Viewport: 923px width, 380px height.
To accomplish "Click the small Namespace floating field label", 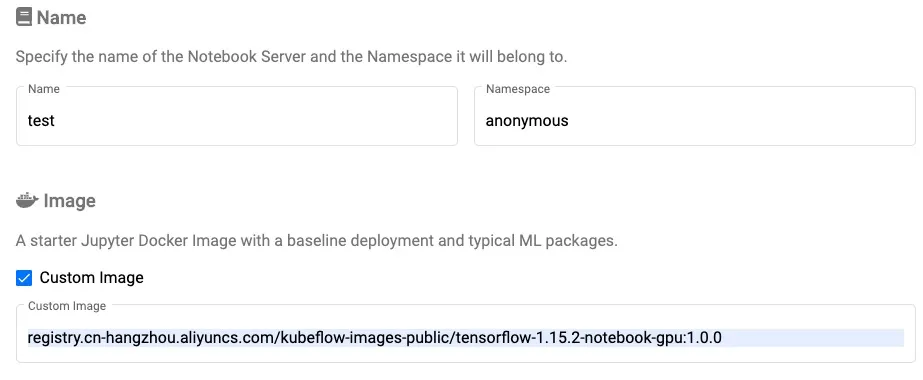I will (518, 89).
